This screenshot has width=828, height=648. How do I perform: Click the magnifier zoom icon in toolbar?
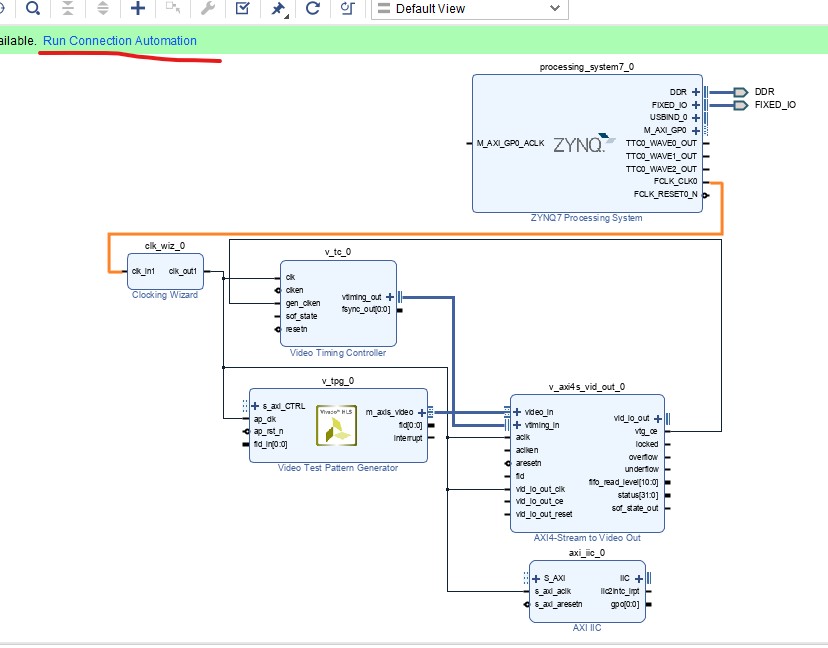[x=33, y=9]
